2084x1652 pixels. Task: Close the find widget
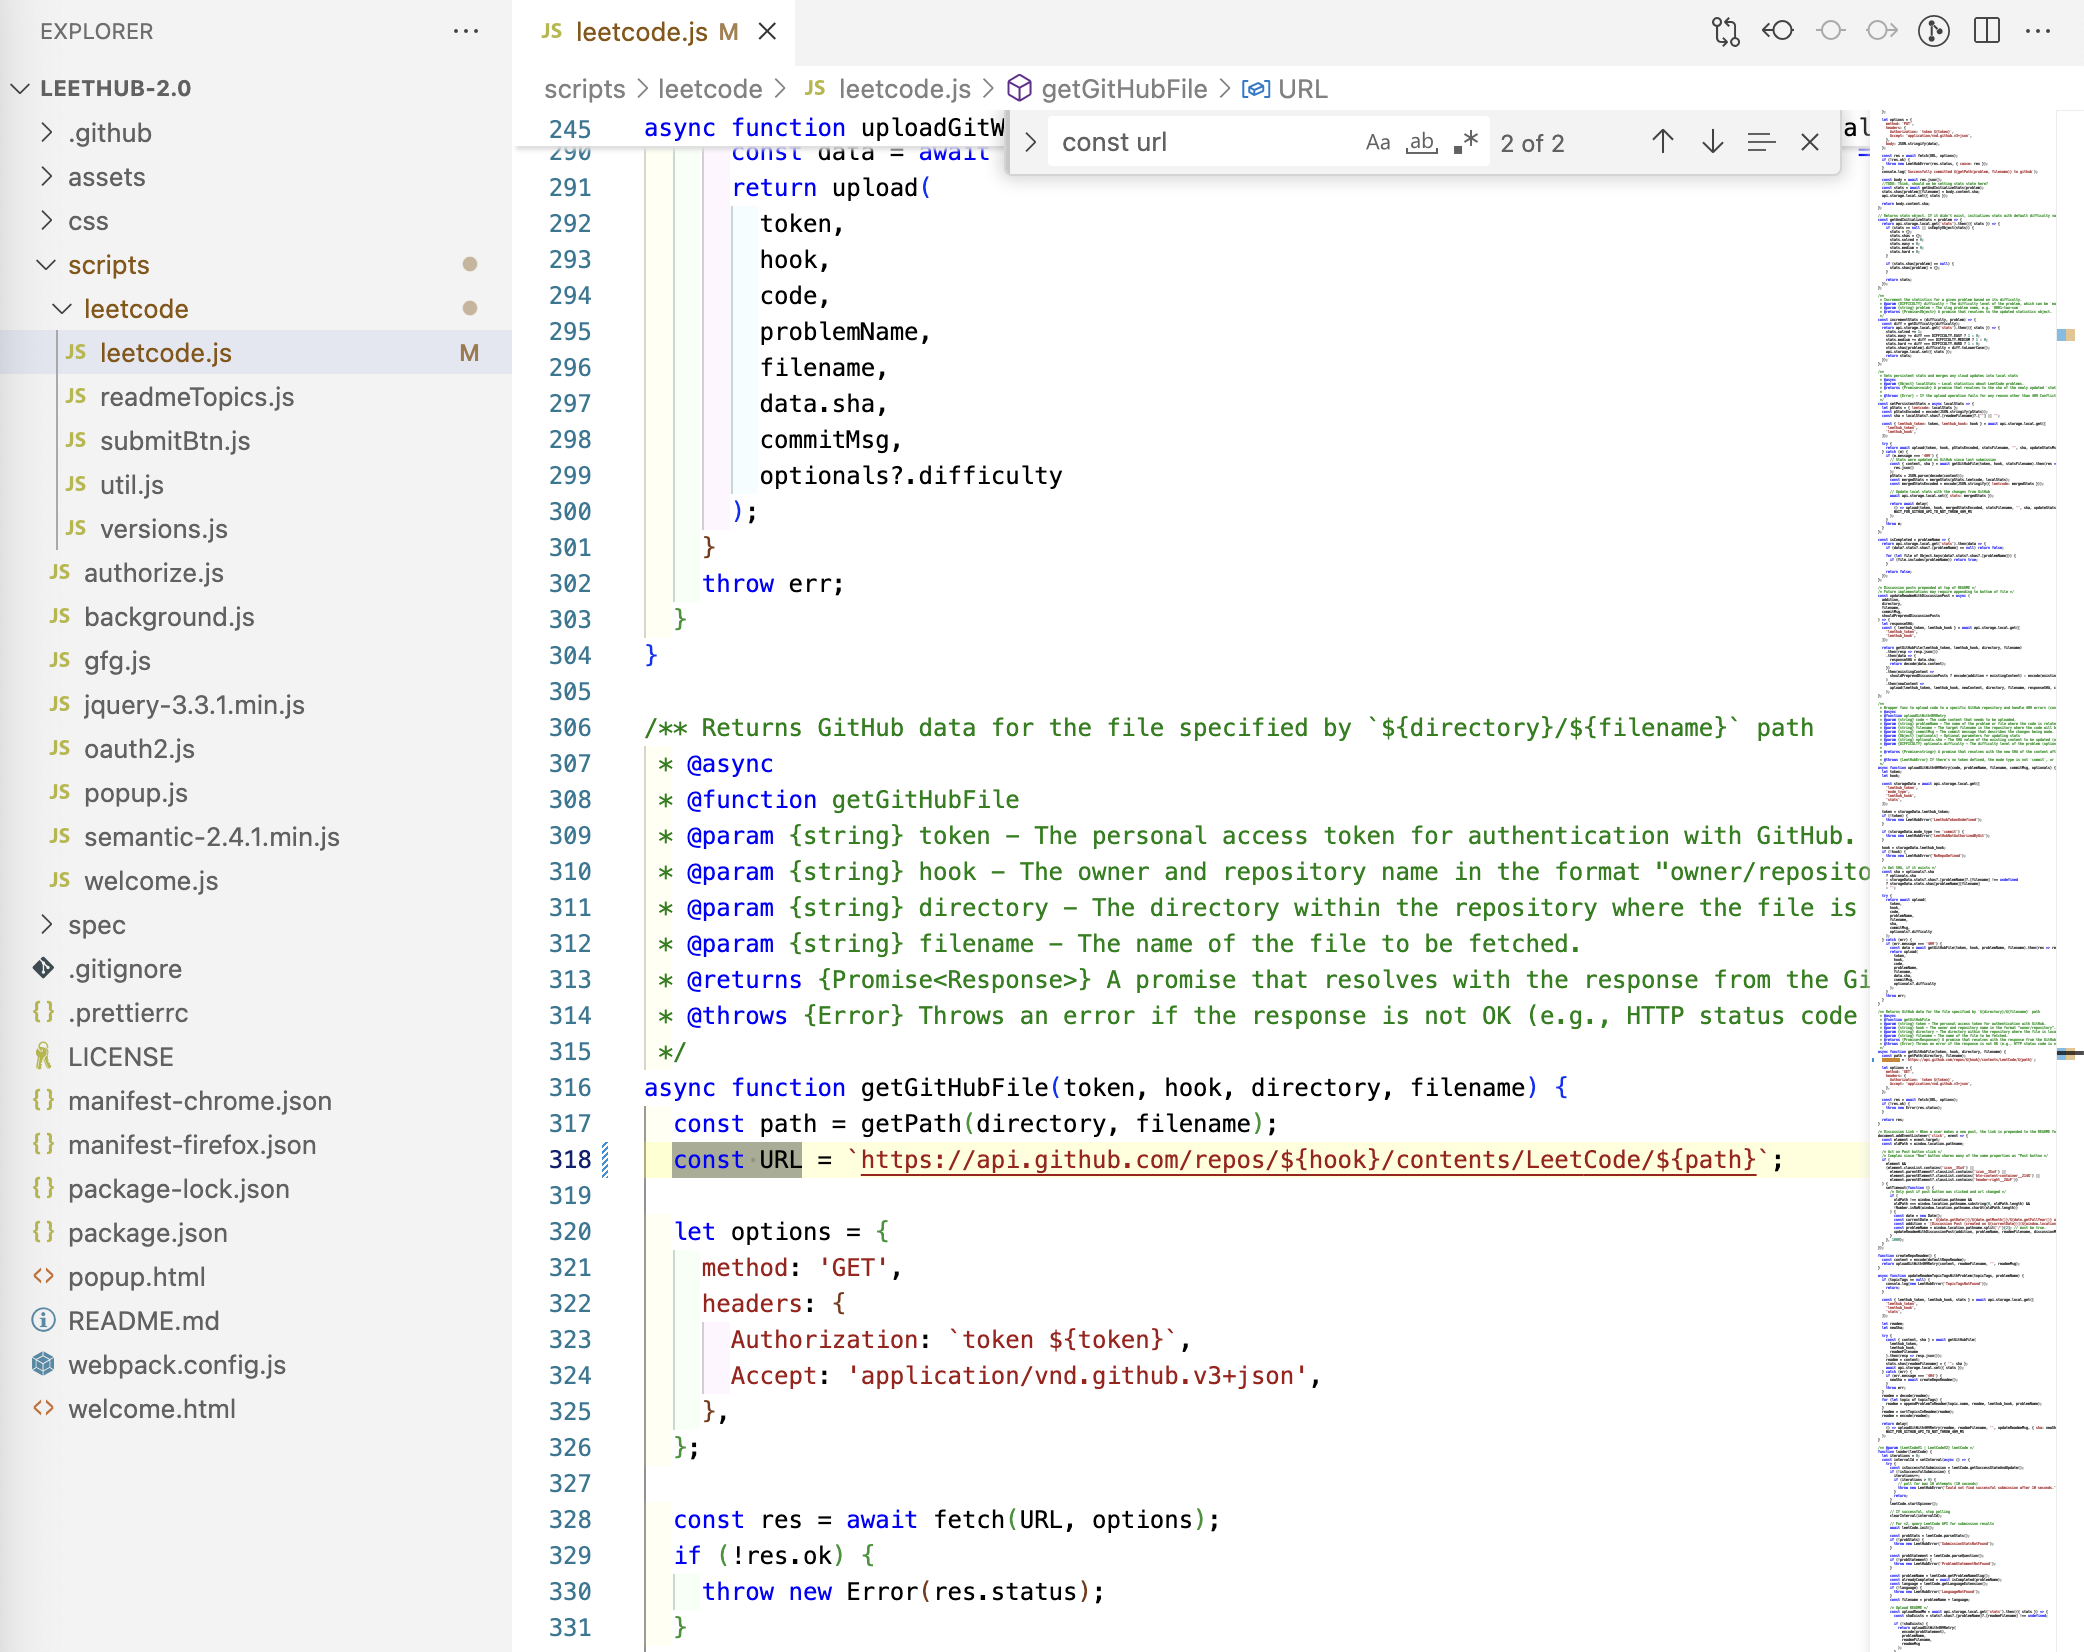(x=1810, y=142)
